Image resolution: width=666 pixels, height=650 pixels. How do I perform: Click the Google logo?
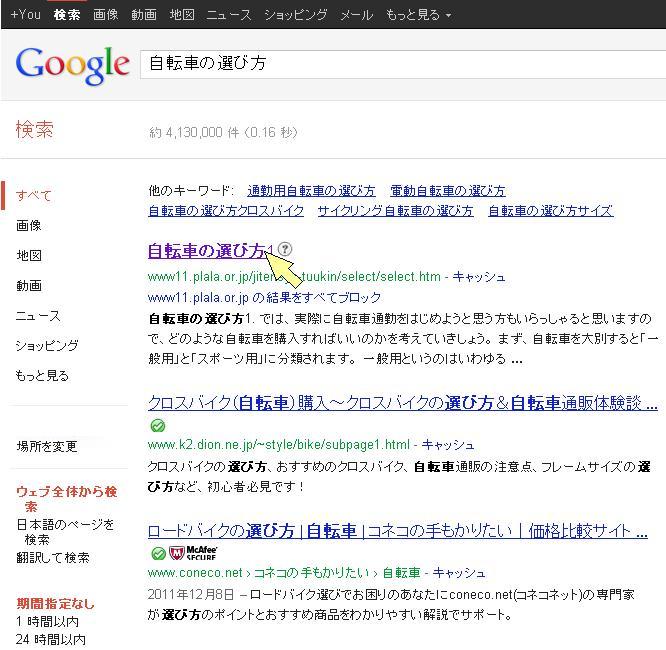(72, 65)
